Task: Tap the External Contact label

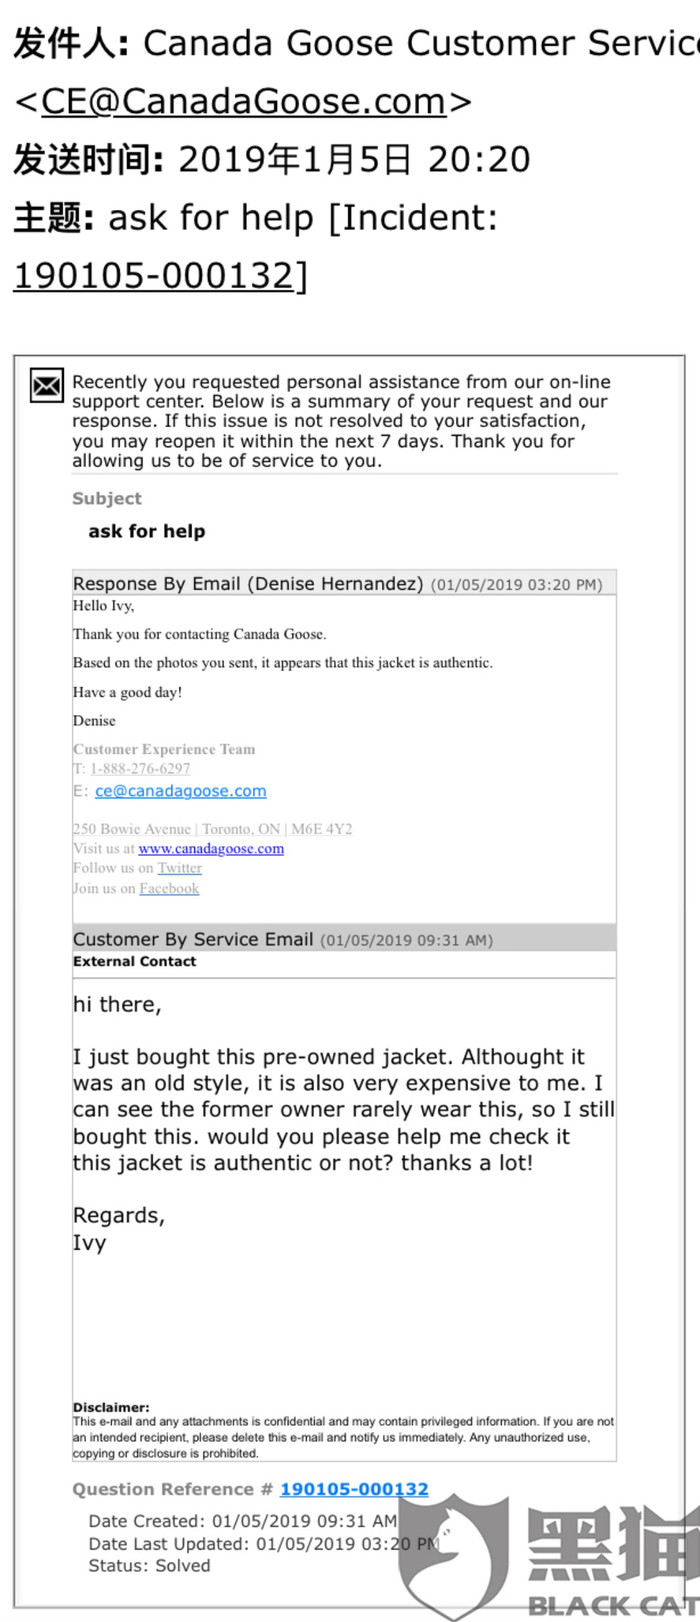Action: (x=135, y=961)
